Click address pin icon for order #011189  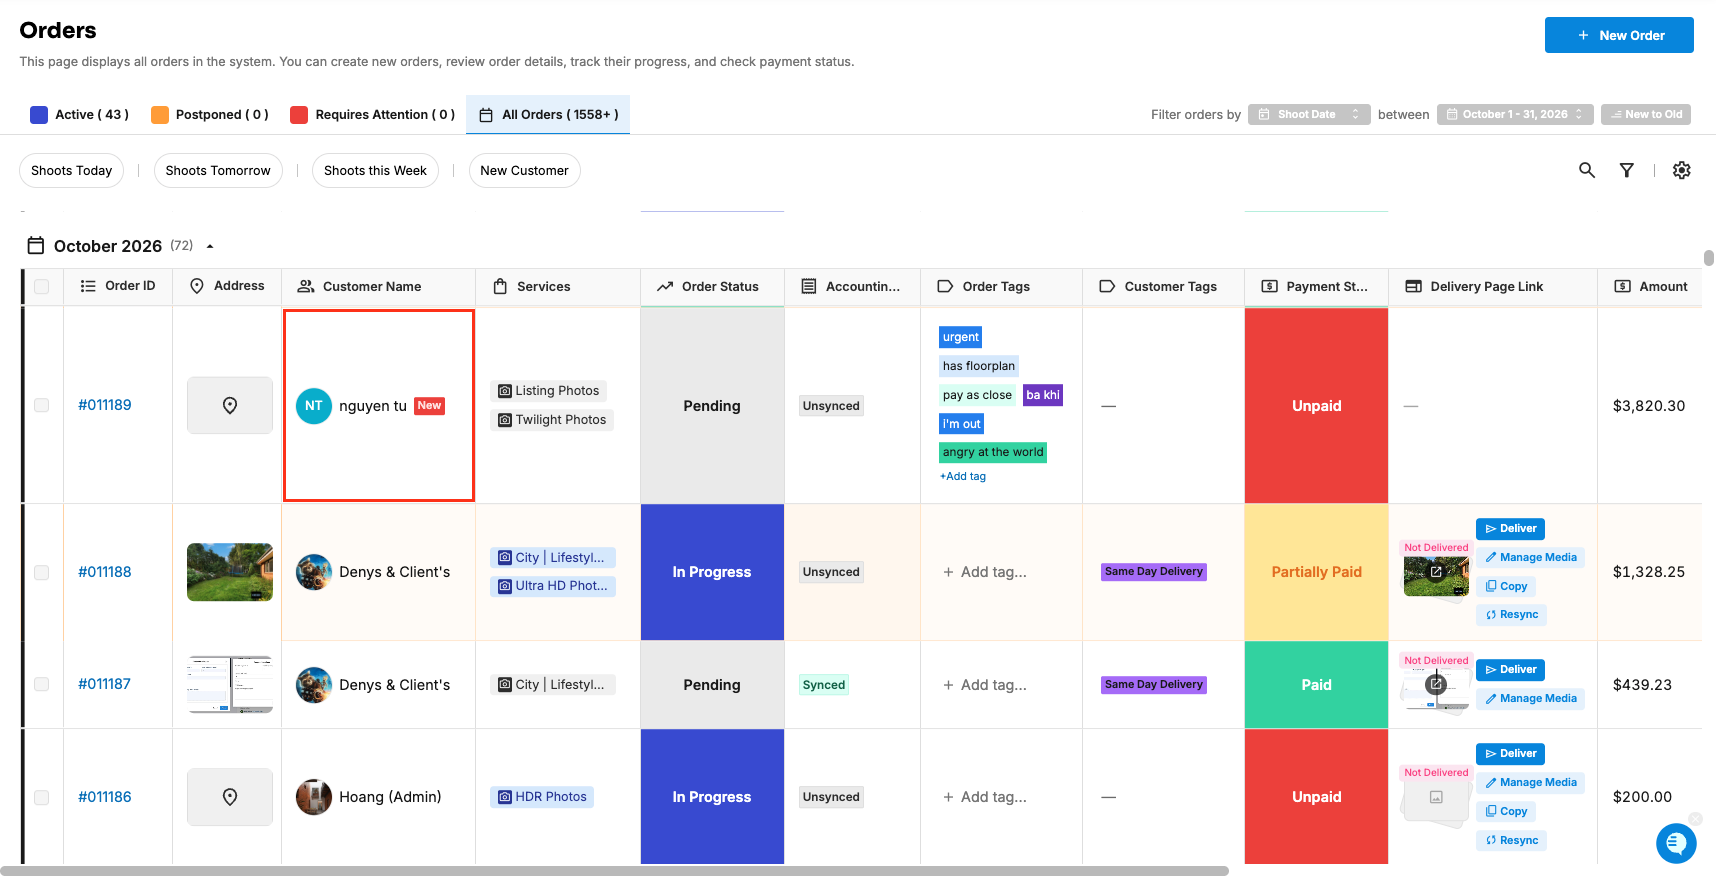pos(230,405)
